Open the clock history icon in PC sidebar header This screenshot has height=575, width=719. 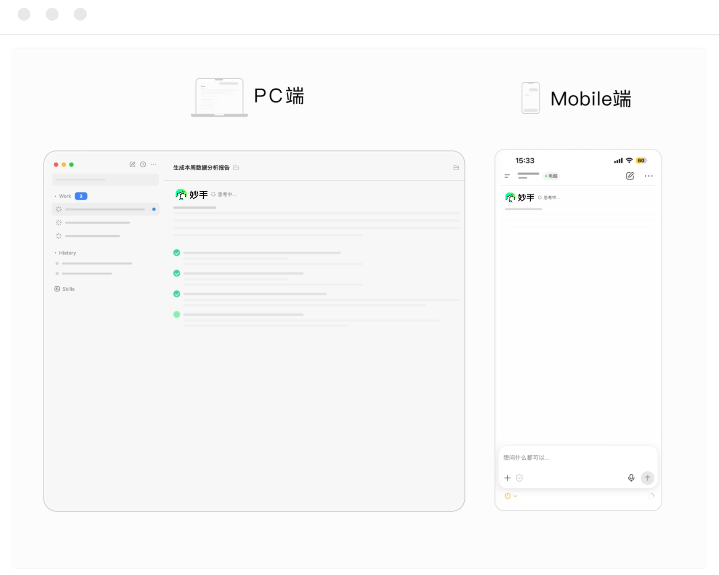pyautogui.click(x=143, y=164)
